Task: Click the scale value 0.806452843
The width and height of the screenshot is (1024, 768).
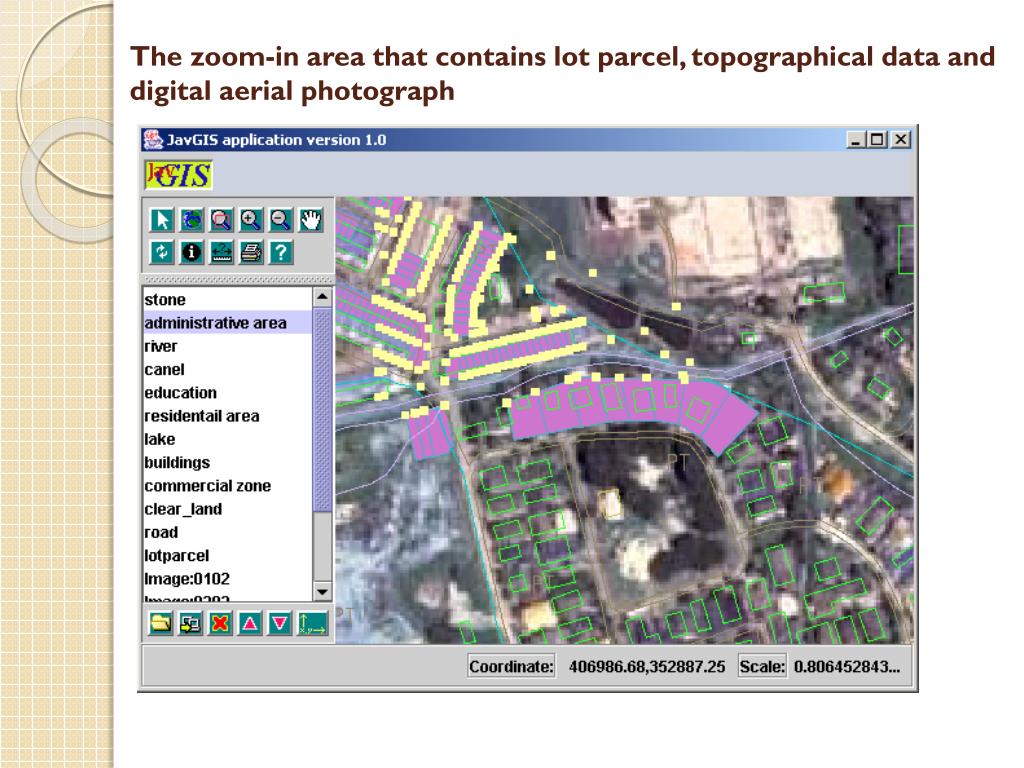Action: click(x=846, y=666)
